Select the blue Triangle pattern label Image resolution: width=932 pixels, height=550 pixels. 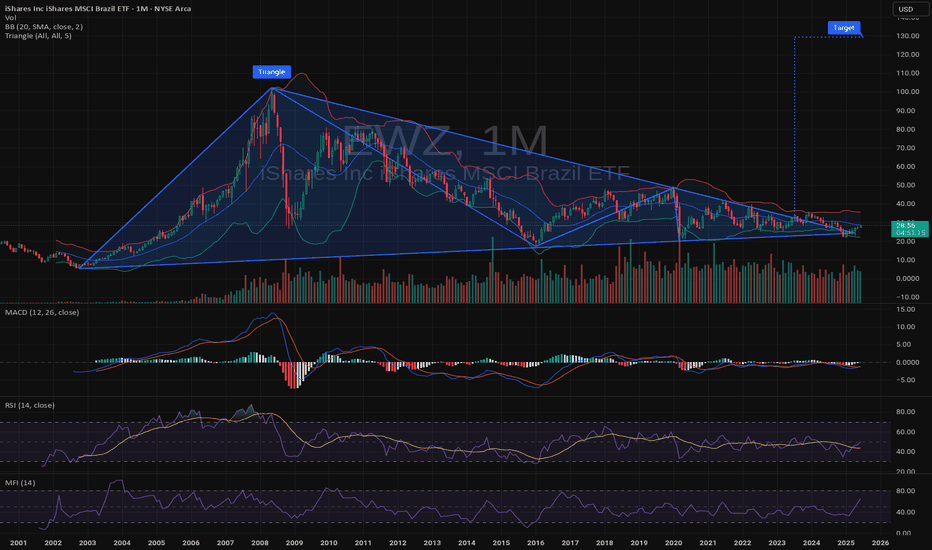click(272, 72)
